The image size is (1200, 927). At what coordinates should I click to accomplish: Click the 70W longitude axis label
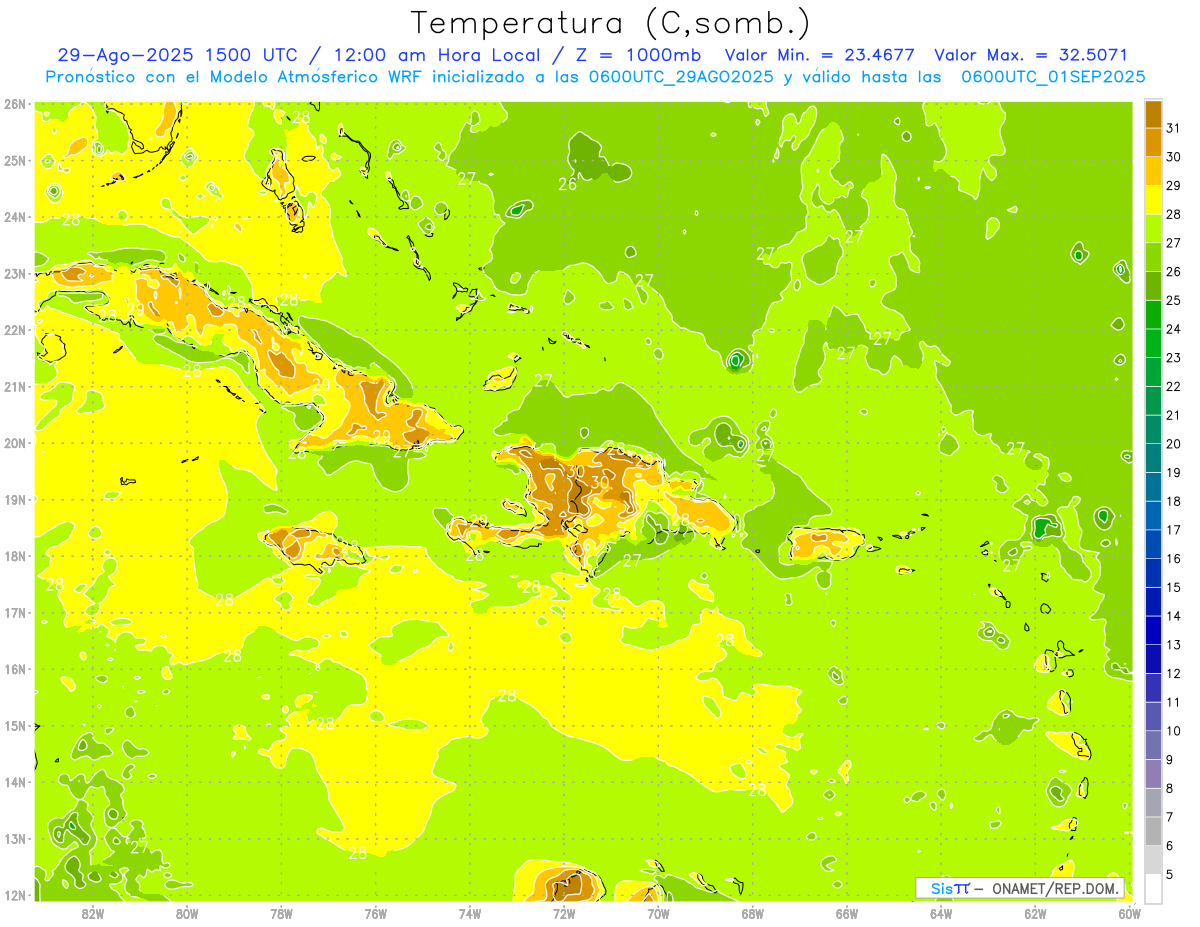click(x=658, y=913)
